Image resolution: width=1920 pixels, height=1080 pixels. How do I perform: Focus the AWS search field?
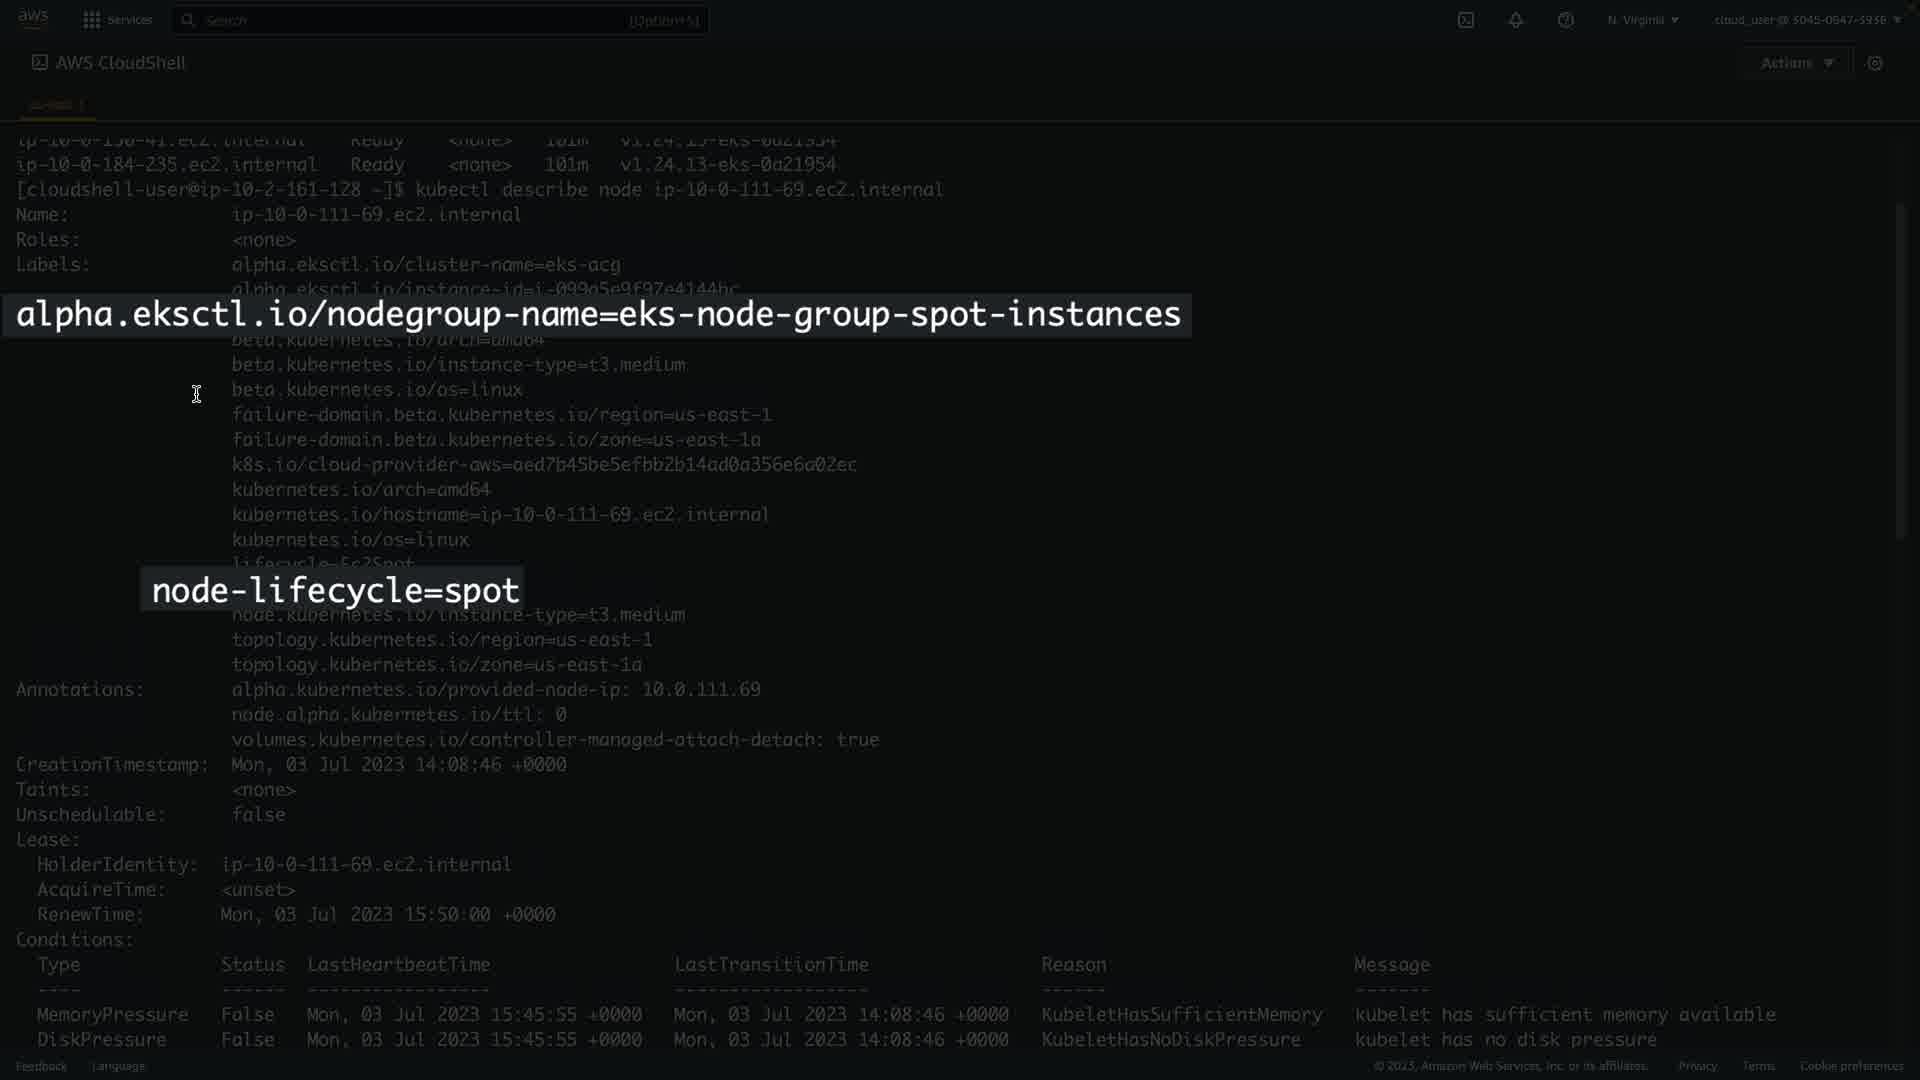point(420,20)
